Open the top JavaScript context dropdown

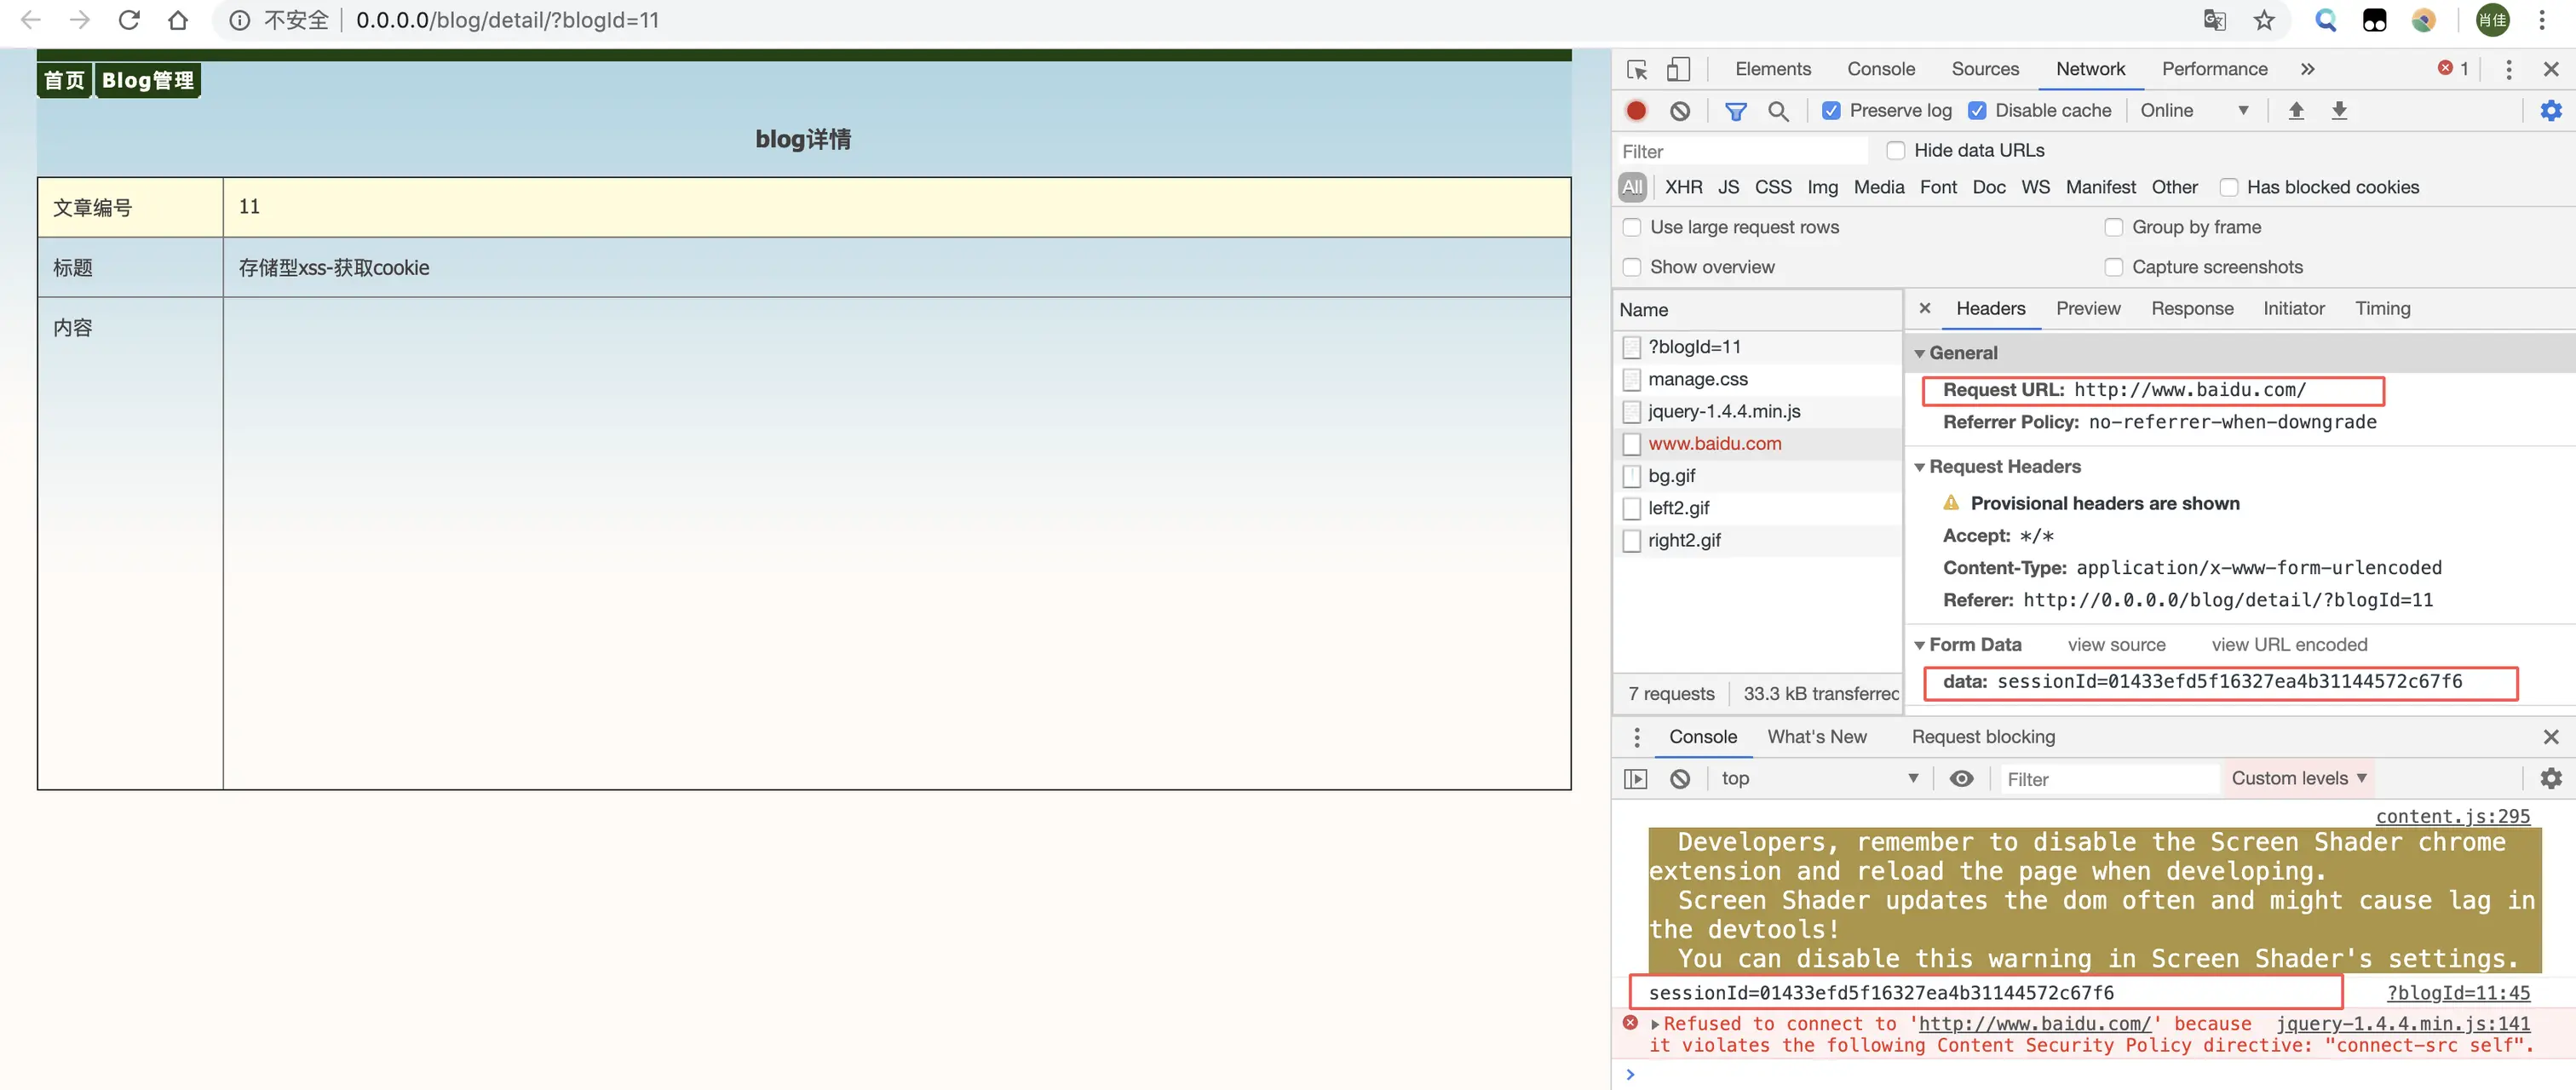(1819, 778)
